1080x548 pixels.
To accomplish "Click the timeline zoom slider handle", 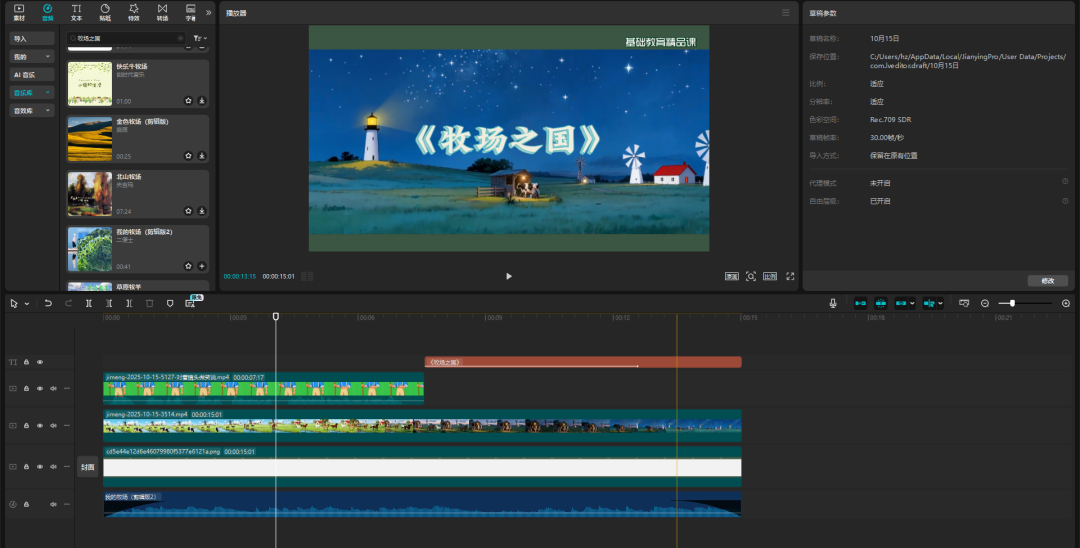I will click(1012, 303).
